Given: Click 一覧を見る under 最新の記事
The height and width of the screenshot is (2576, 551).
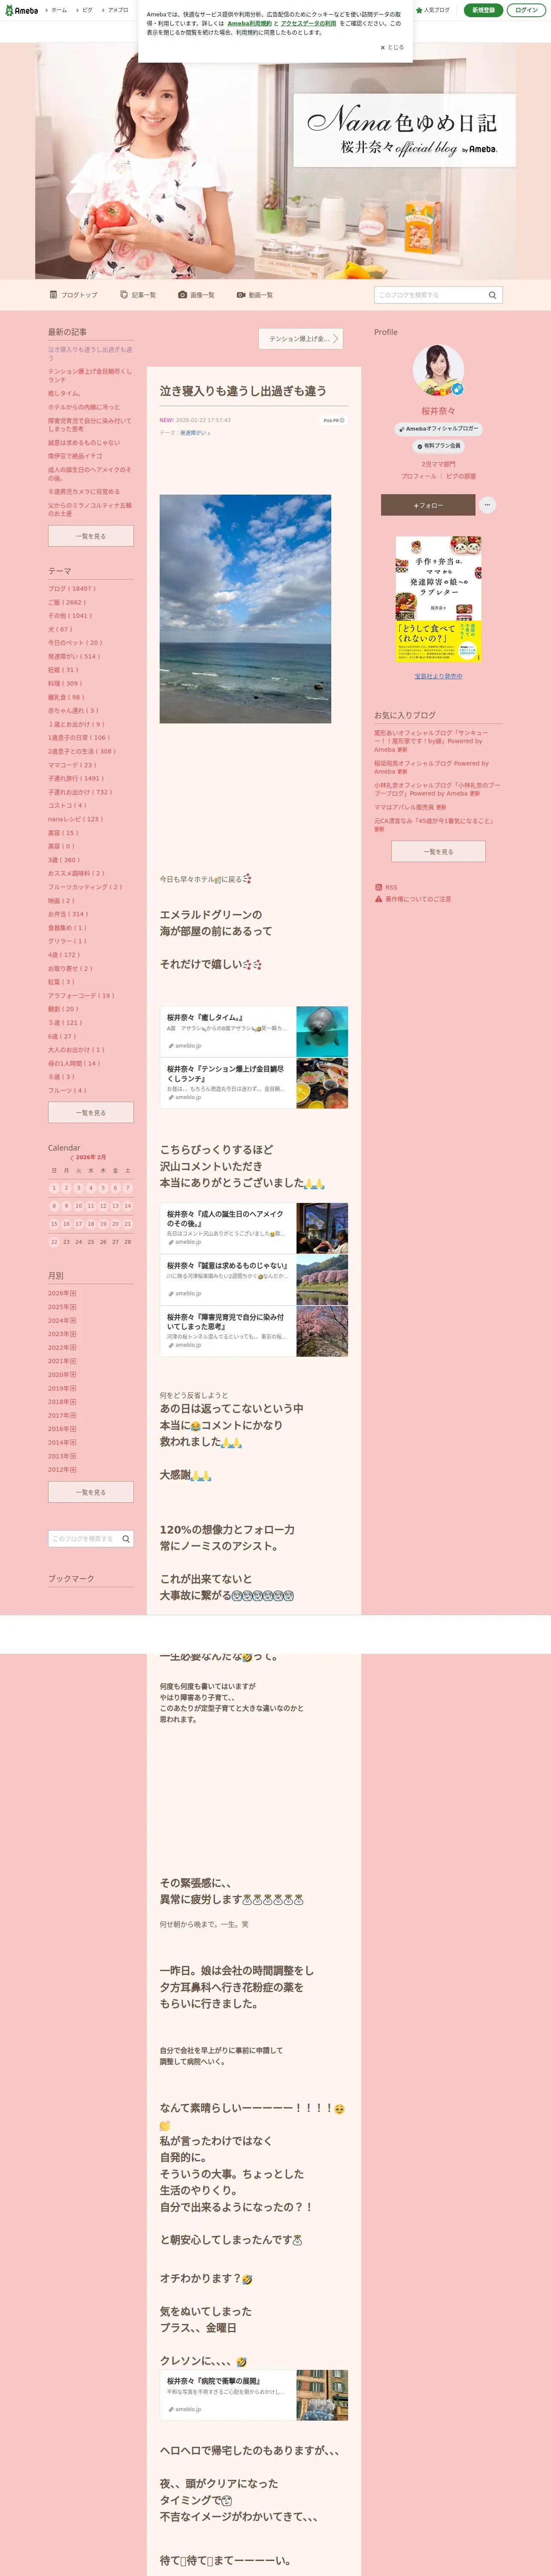Looking at the screenshot, I should point(91,536).
